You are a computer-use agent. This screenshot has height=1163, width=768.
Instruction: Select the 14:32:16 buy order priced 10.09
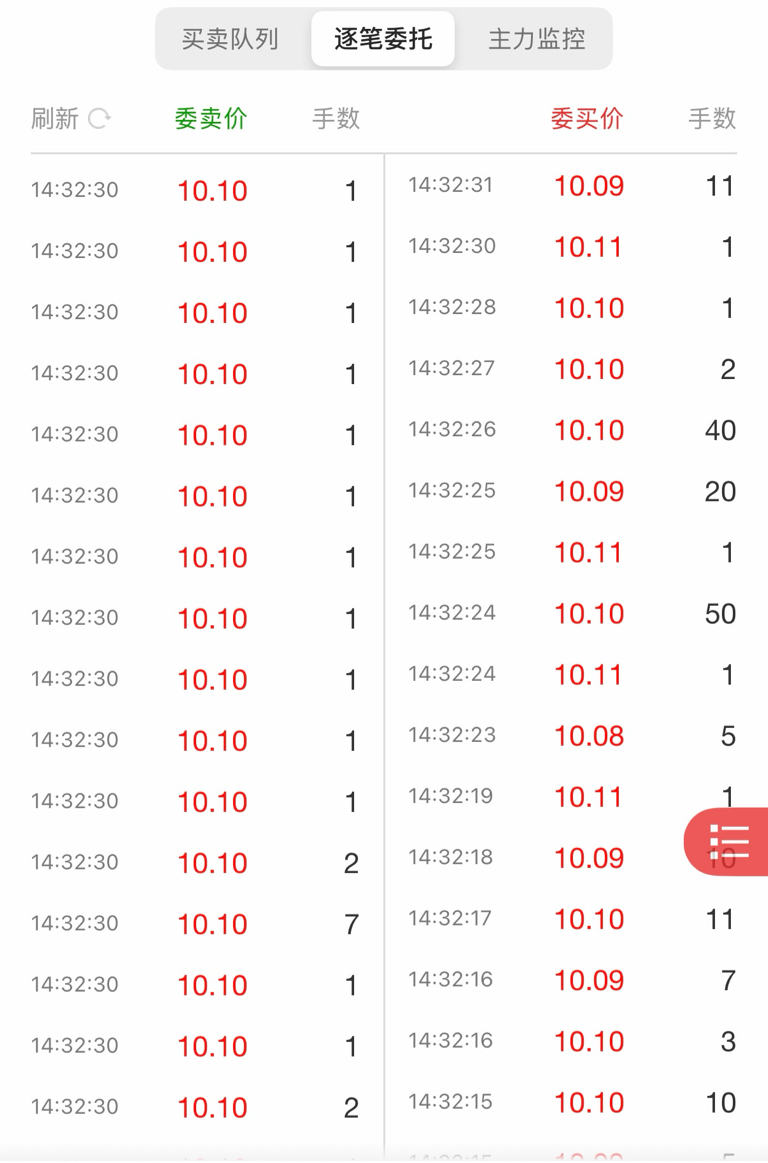571,980
